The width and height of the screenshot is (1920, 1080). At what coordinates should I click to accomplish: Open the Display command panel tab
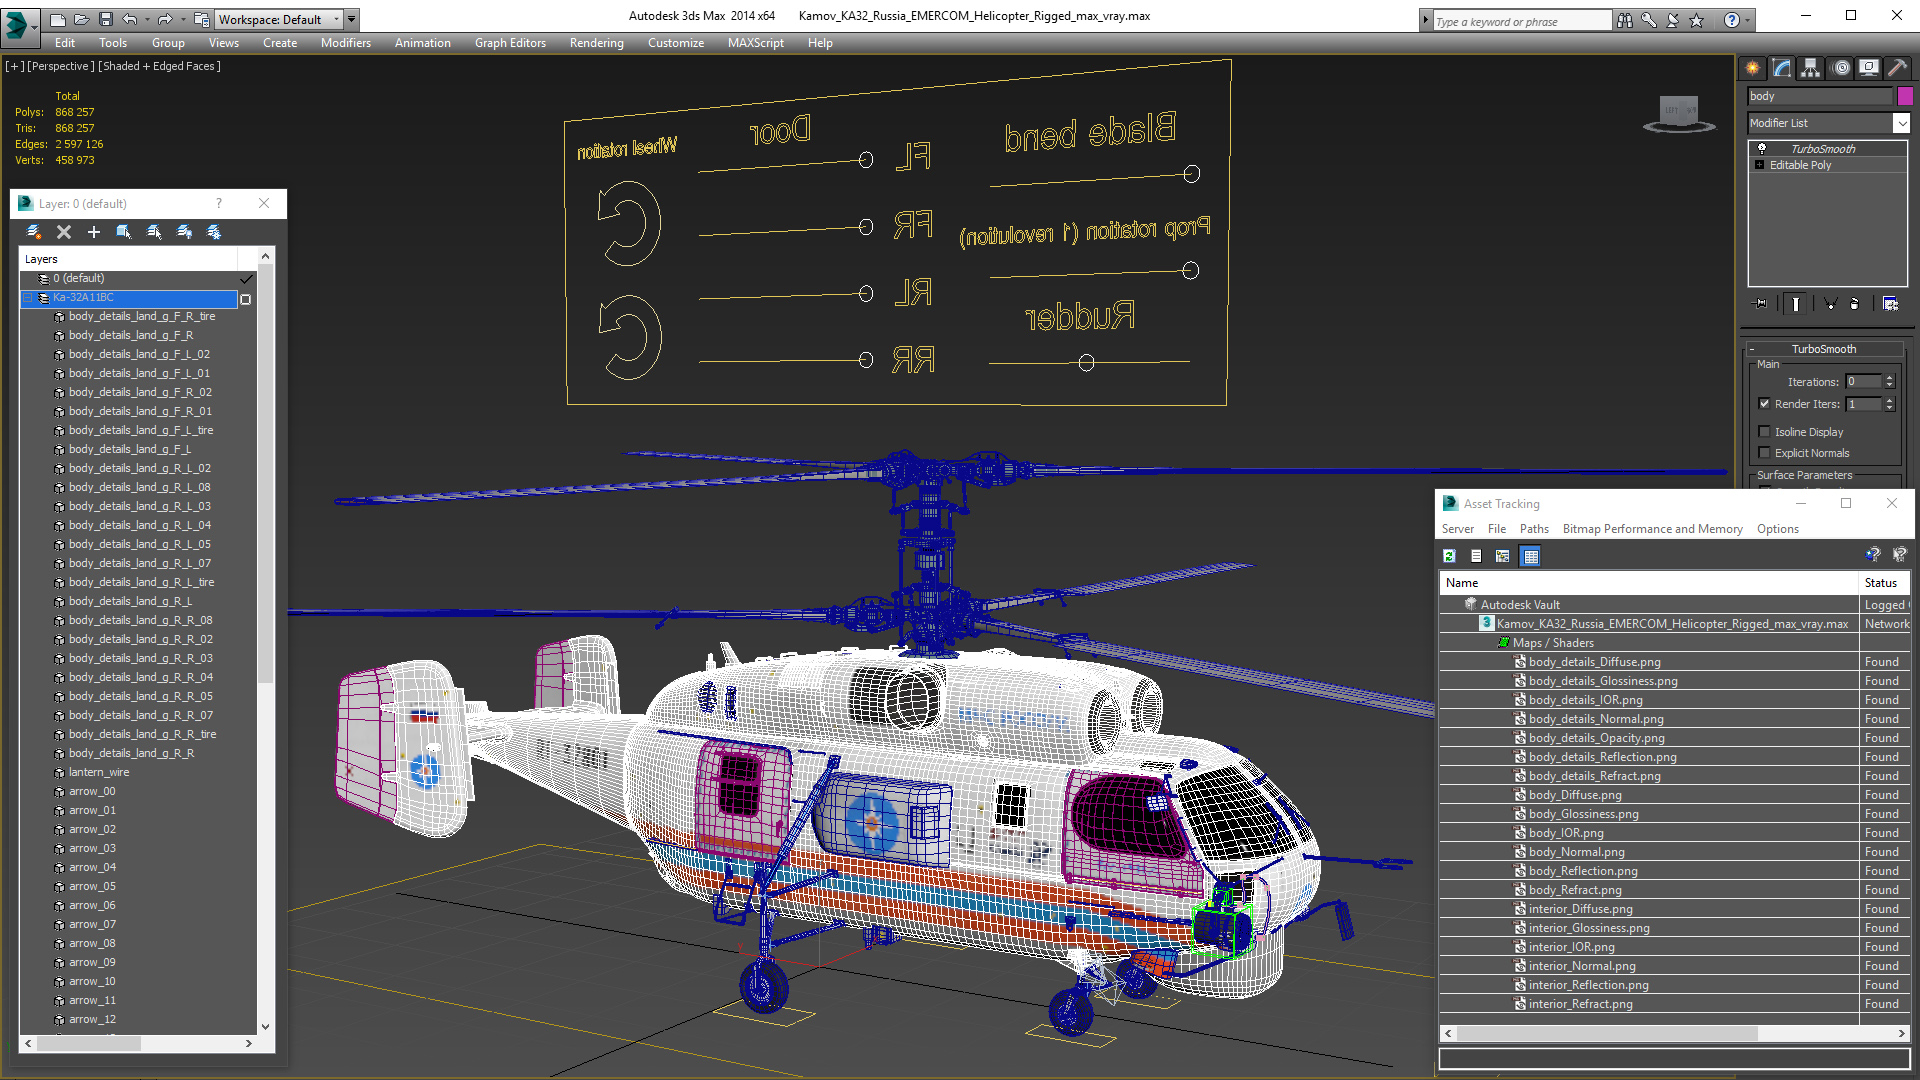click(1869, 68)
